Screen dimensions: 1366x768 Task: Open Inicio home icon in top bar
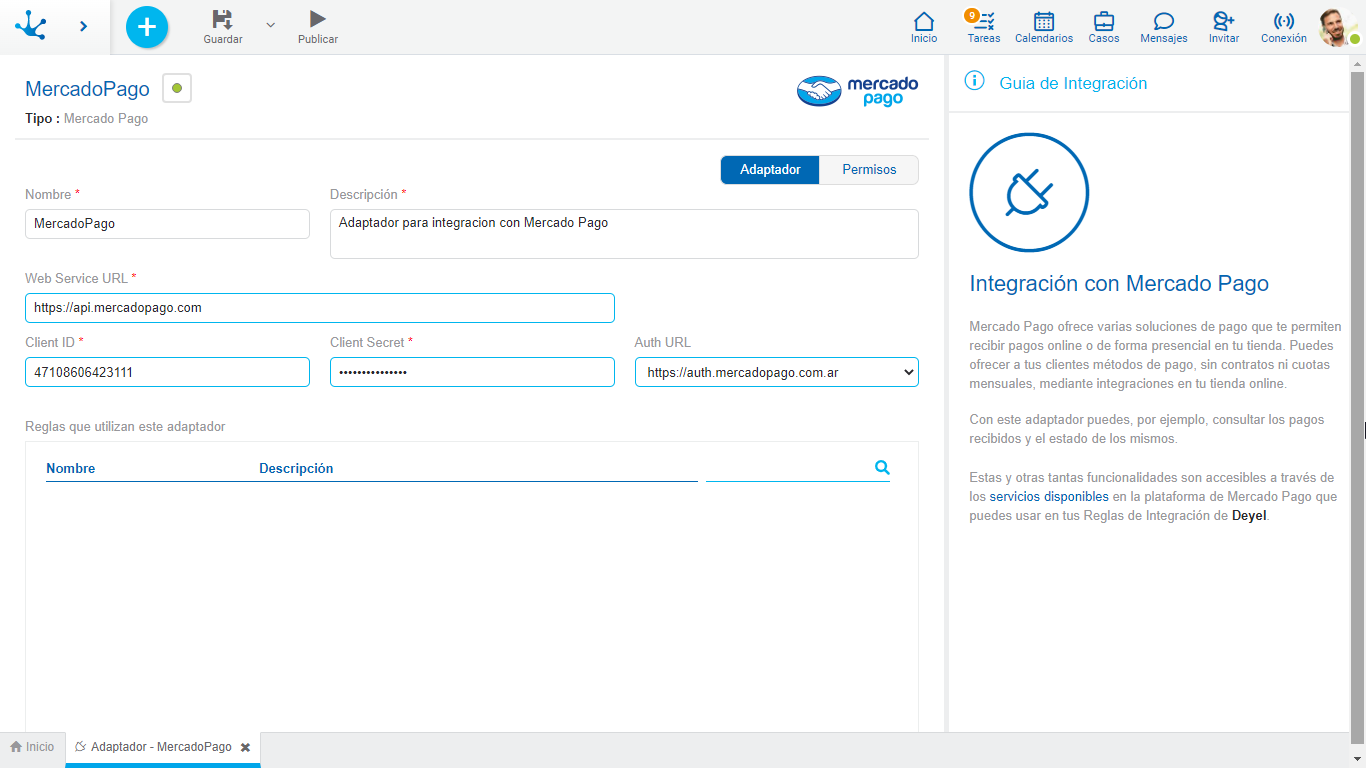point(924,21)
